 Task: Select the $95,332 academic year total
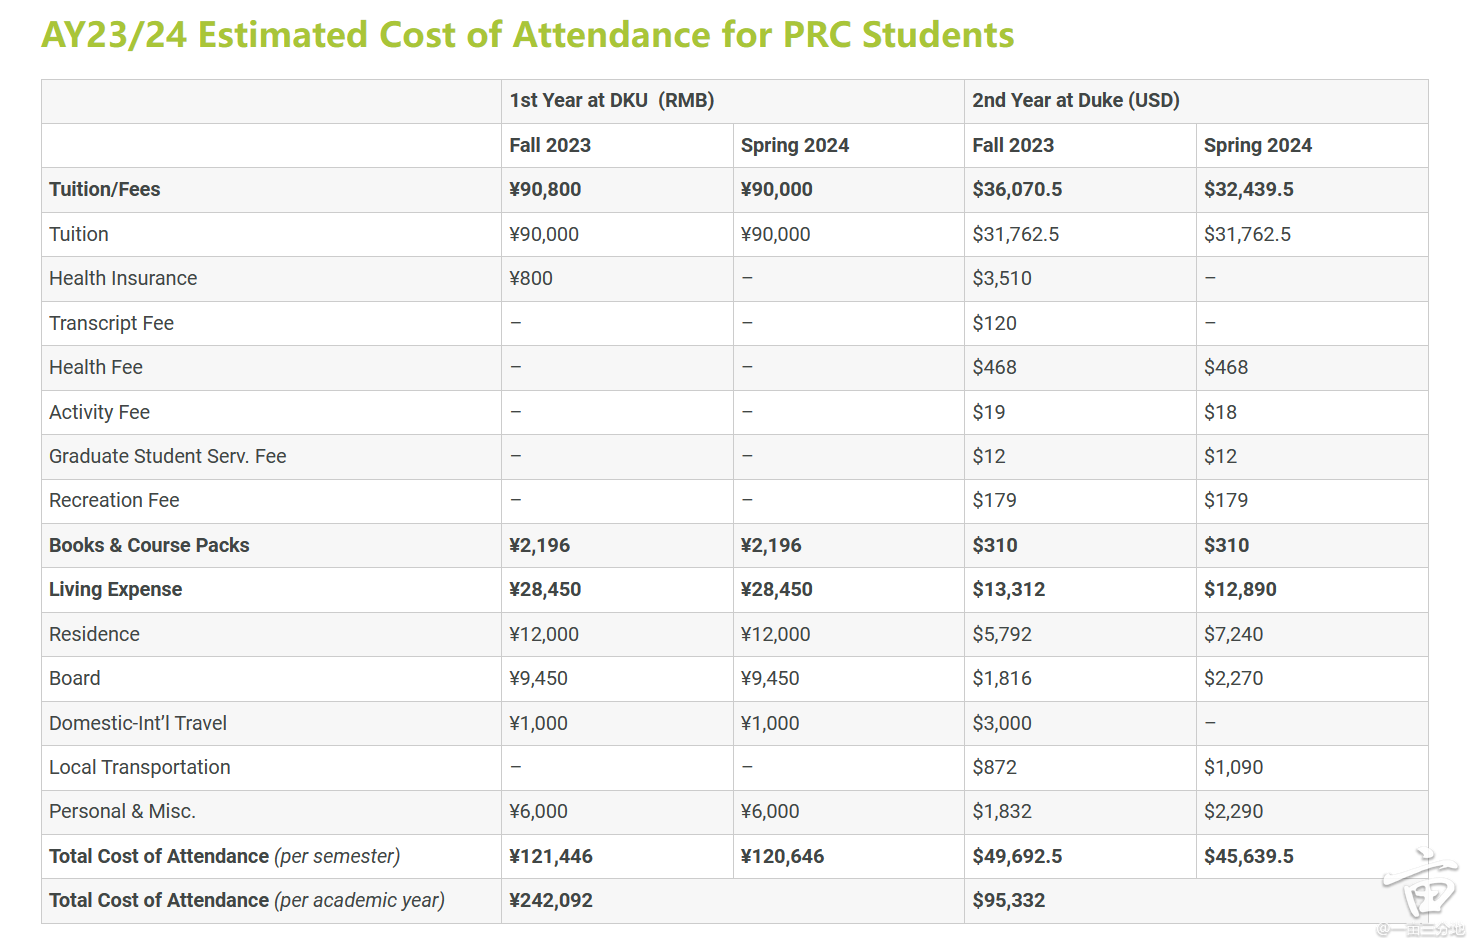(x=1008, y=901)
